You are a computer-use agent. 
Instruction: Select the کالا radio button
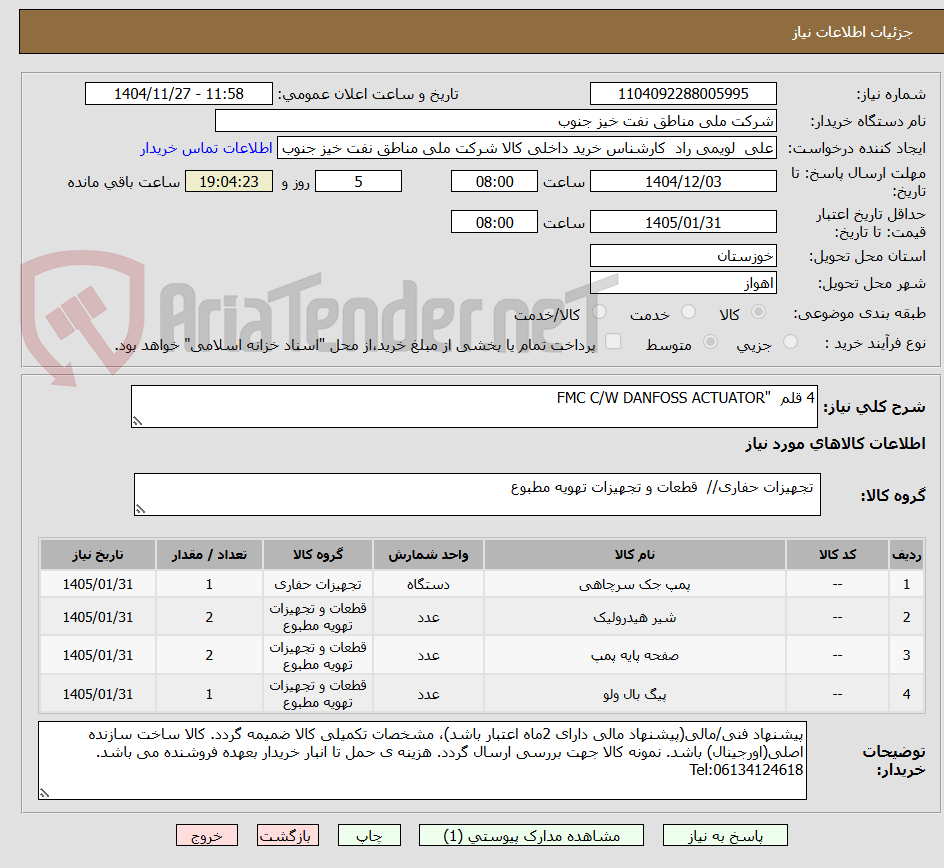point(758,312)
